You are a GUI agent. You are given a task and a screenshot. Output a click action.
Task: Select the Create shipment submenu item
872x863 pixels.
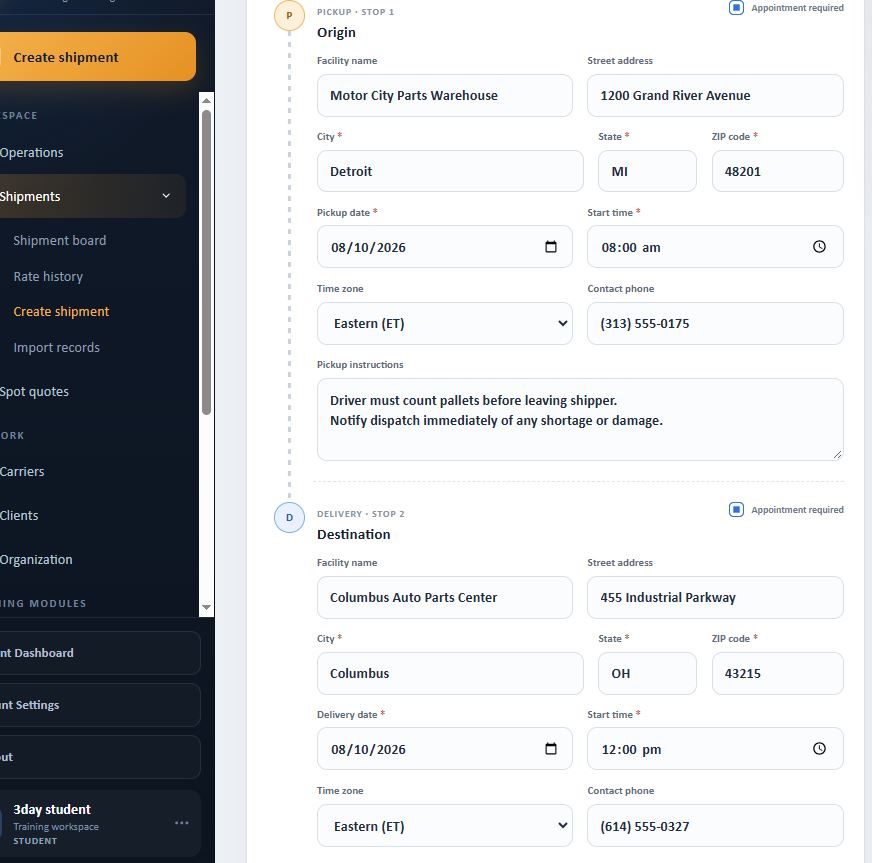[x=61, y=312]
